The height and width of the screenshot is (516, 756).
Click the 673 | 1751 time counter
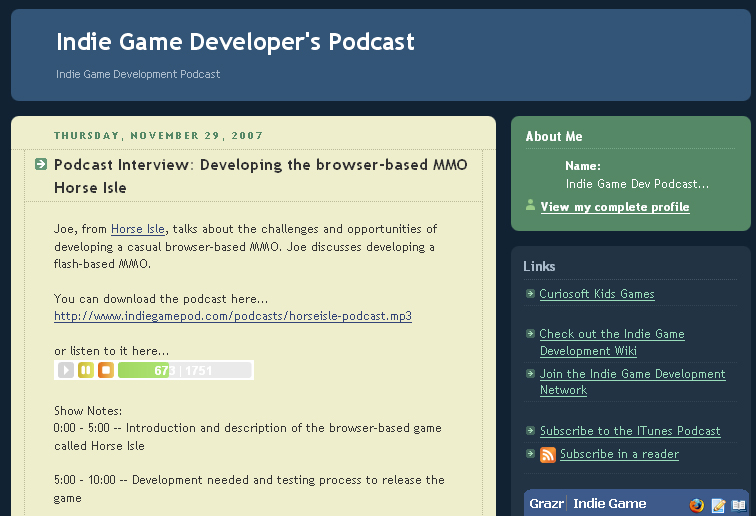[x=183, y=370]
